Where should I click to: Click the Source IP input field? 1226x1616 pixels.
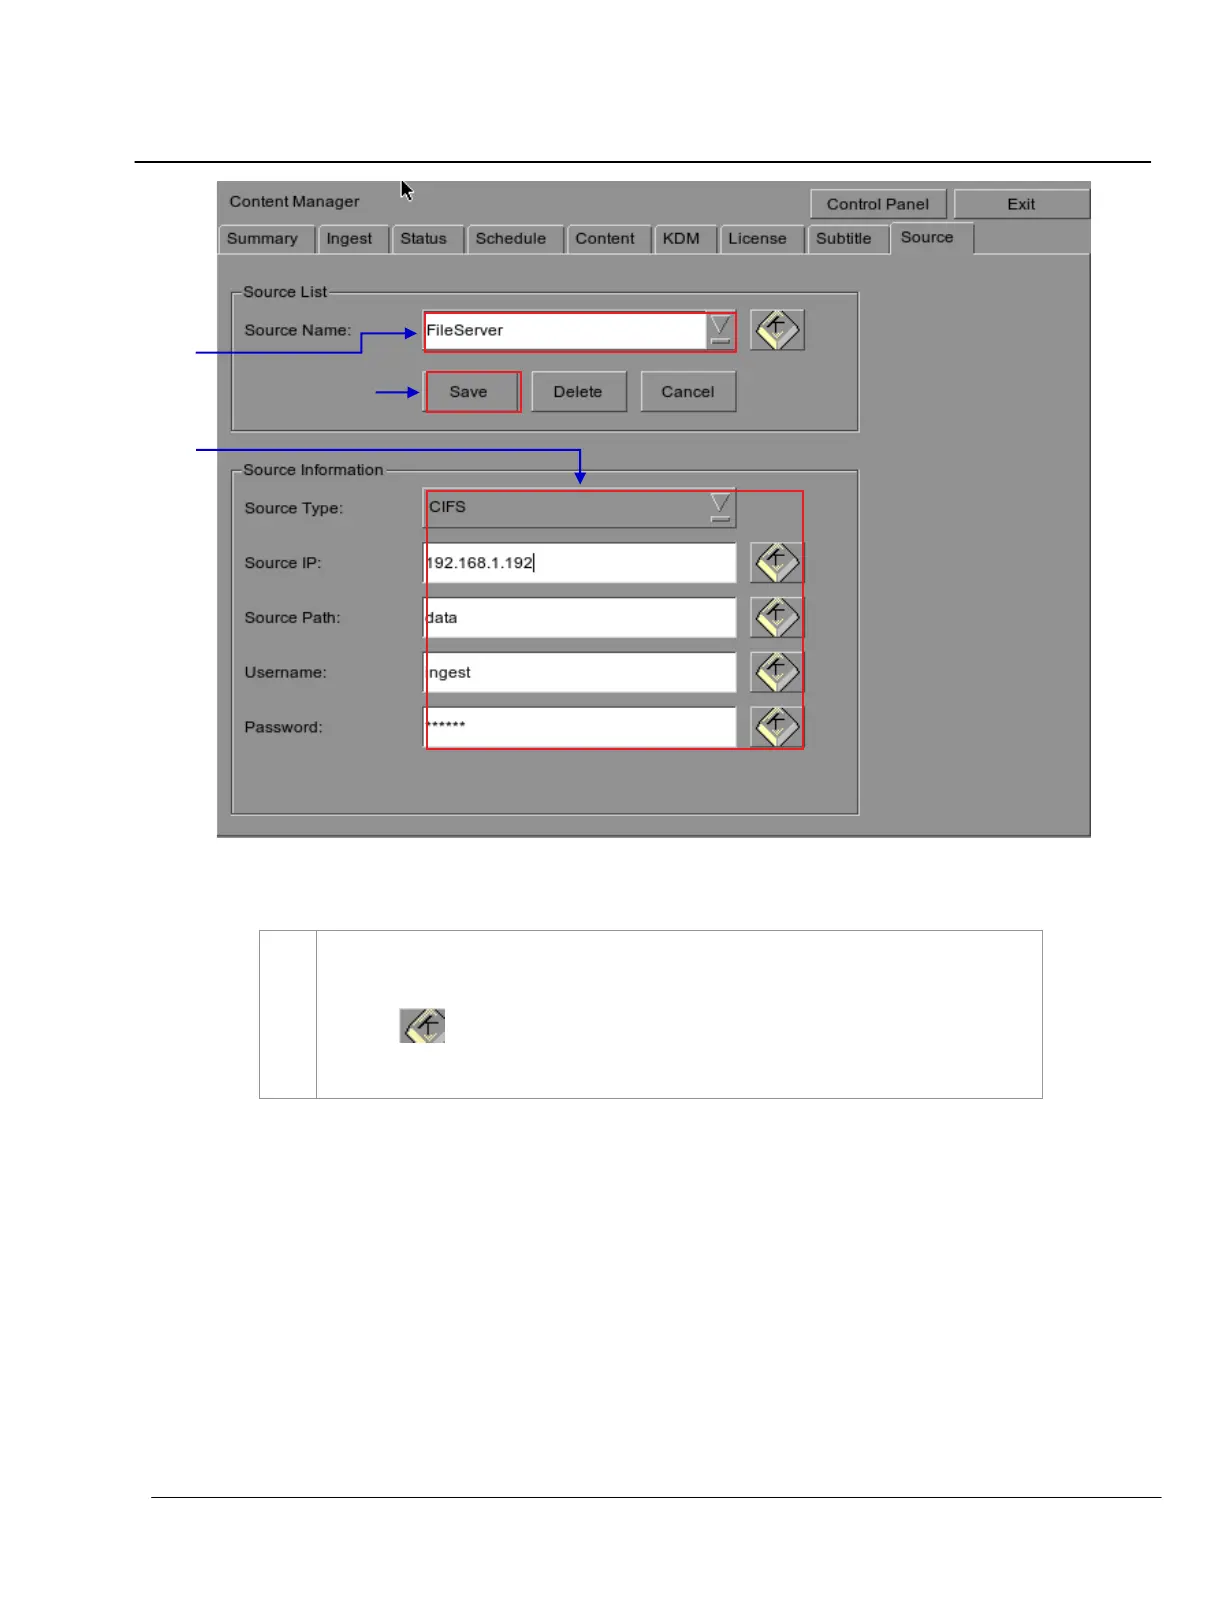click(580, 563)
